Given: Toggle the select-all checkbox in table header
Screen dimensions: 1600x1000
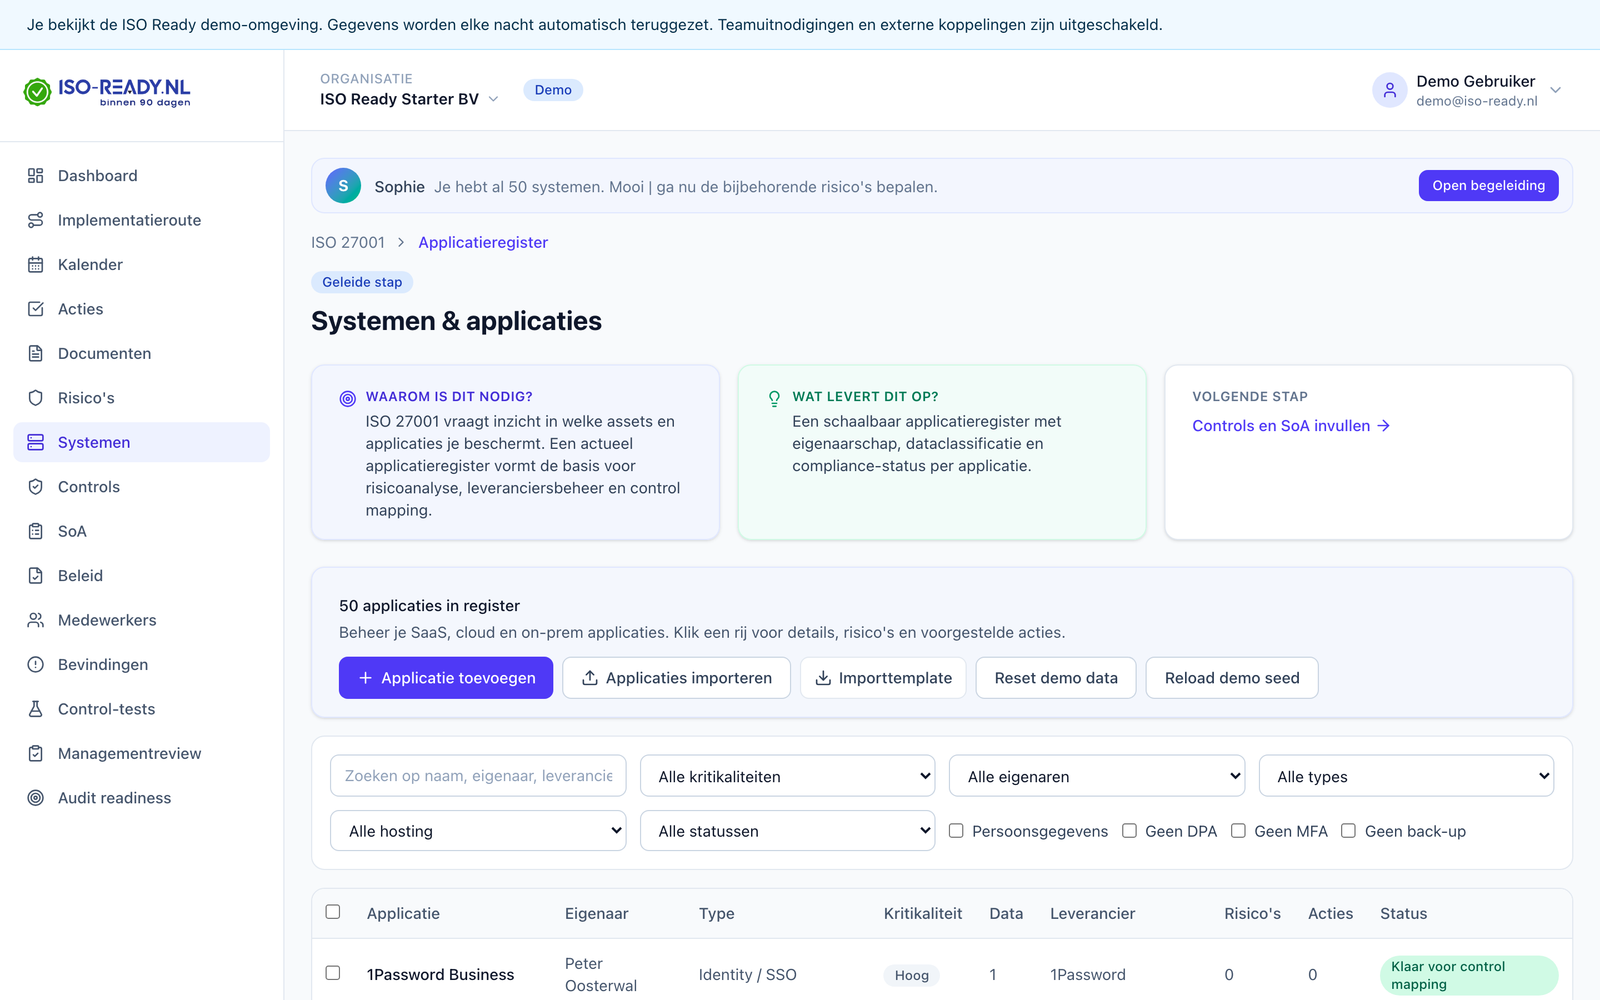Looking at the screenshot, I should (333, 912).
